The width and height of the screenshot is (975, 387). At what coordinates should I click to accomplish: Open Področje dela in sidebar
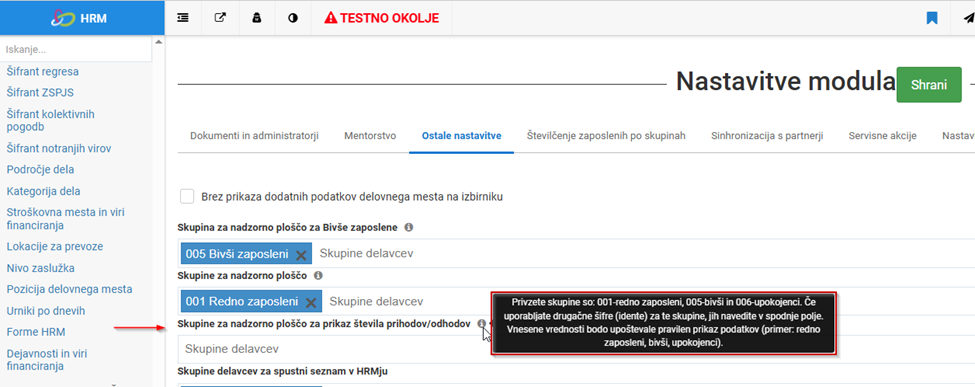tap(40, 169)
